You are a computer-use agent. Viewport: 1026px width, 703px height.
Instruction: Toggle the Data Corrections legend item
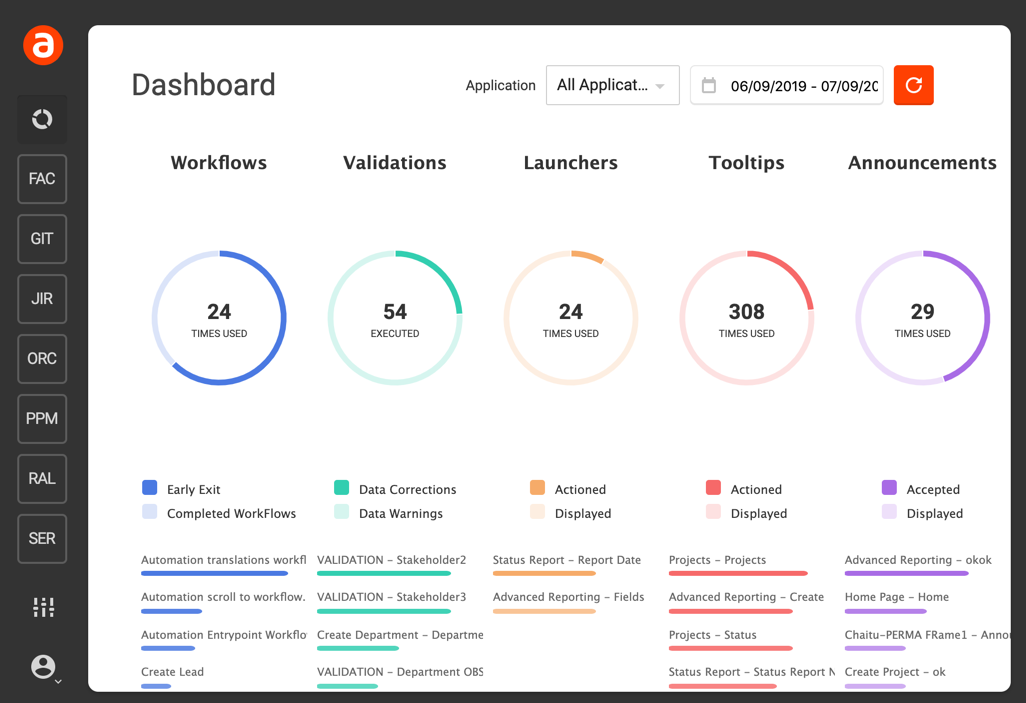click(x=342, y=488)
